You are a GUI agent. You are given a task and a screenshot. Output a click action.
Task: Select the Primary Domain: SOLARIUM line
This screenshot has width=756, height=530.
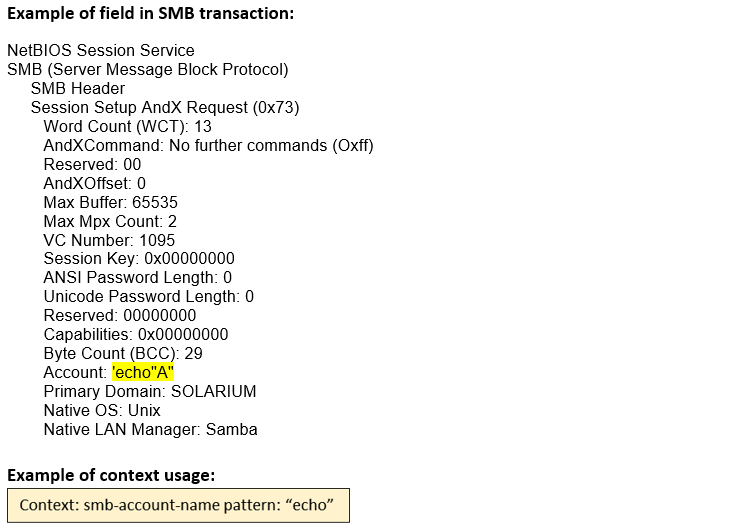150,391
